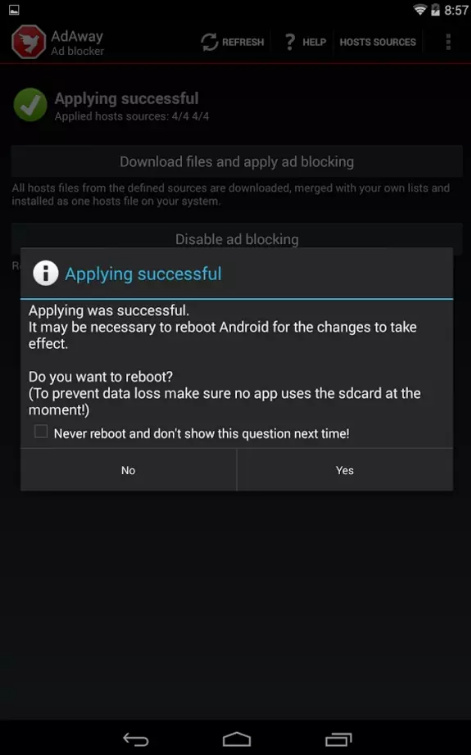This screenshot has height=755, width=471.
Task: Click Download files and apply ad blocking
Action: pyautogui.click(x=236, y=161)
